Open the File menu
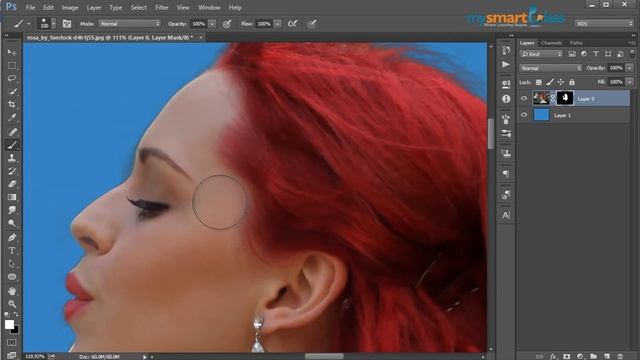 30,7
